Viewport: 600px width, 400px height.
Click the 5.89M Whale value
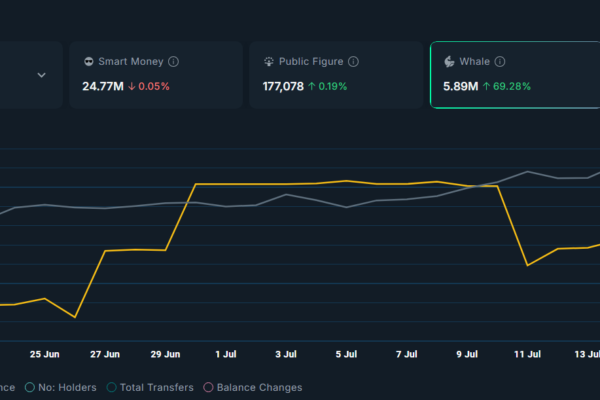[x=461, y=86]
